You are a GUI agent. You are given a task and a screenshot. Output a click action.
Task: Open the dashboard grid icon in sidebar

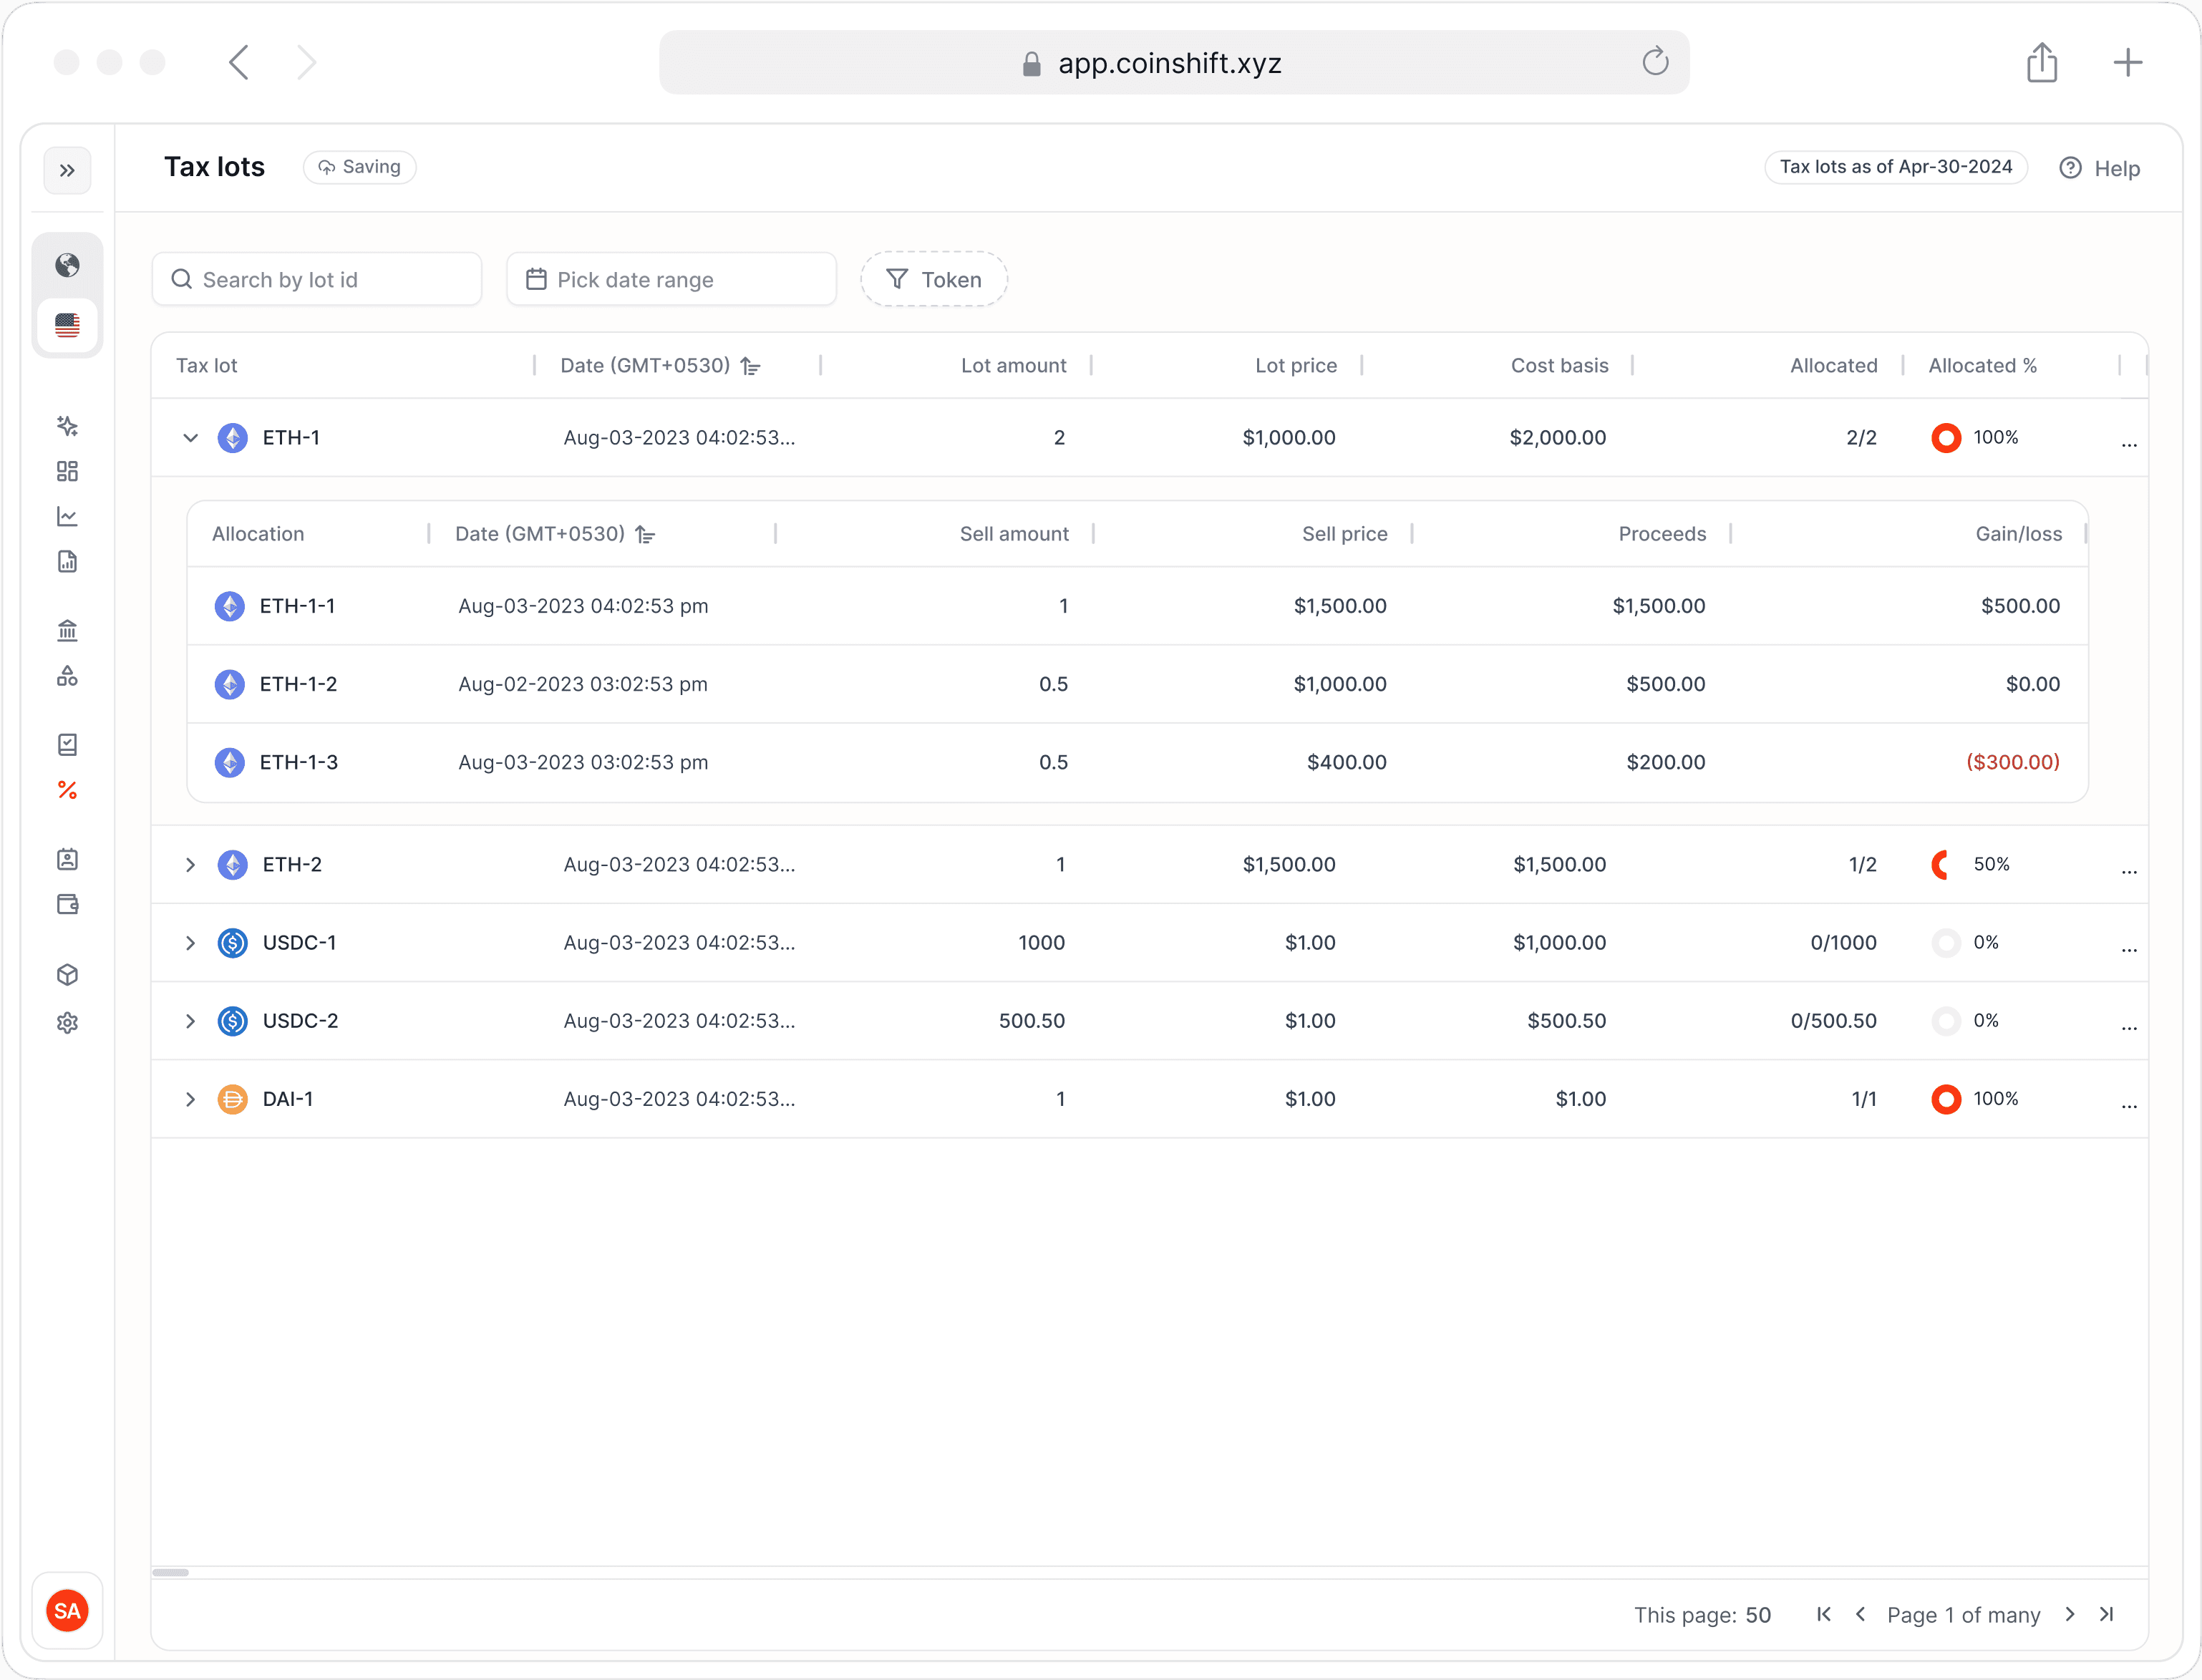(67, 471)
